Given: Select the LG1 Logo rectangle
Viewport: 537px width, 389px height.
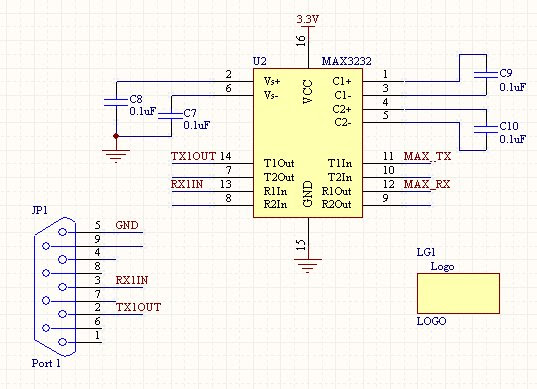Looking at the screenshot, I should click(458, 293).
